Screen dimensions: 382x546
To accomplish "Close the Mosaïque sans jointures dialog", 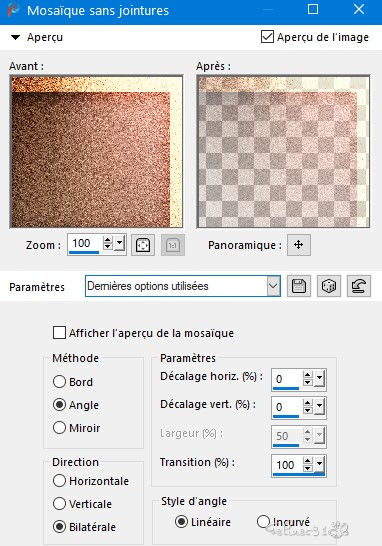I will point(359,9).
